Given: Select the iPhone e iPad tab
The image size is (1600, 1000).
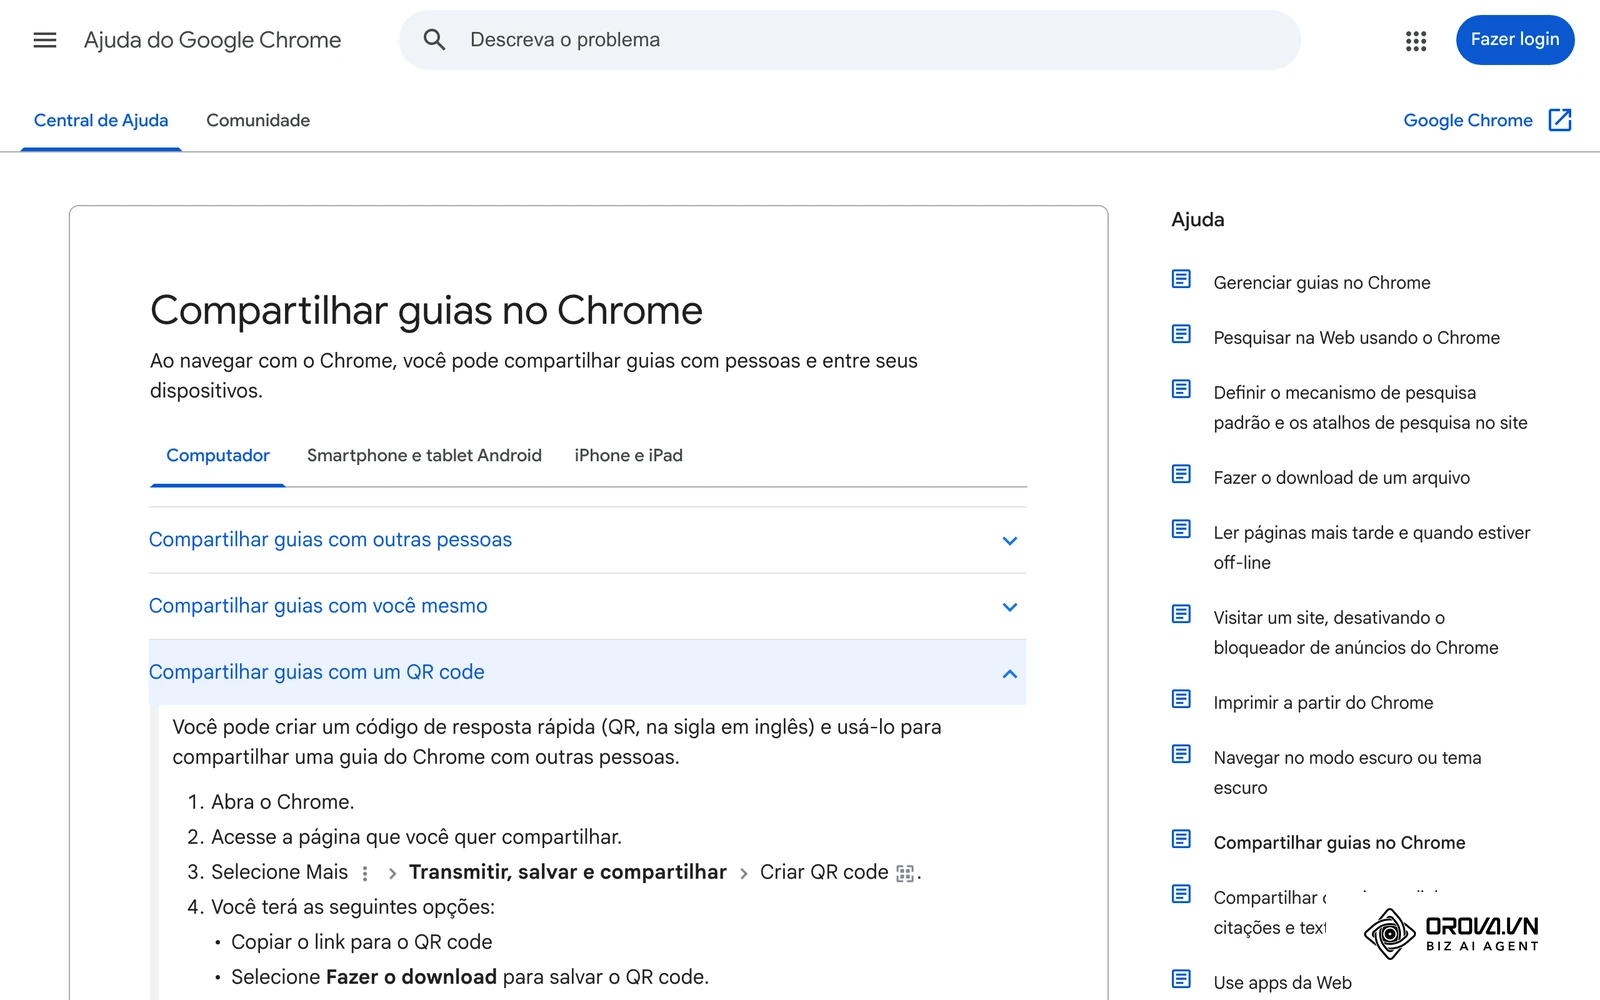Looking at the screenshot, I should pos(629,456).
